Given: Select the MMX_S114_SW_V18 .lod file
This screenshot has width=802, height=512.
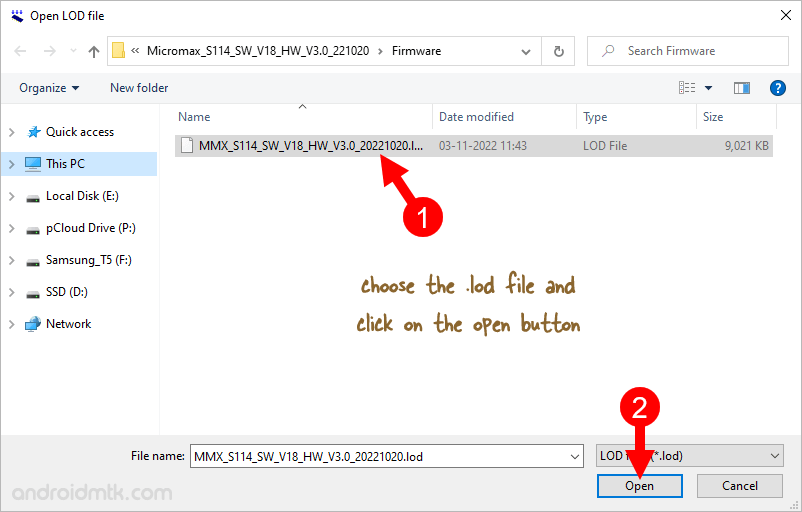Looking at the screenshot, I should point(310,146).
